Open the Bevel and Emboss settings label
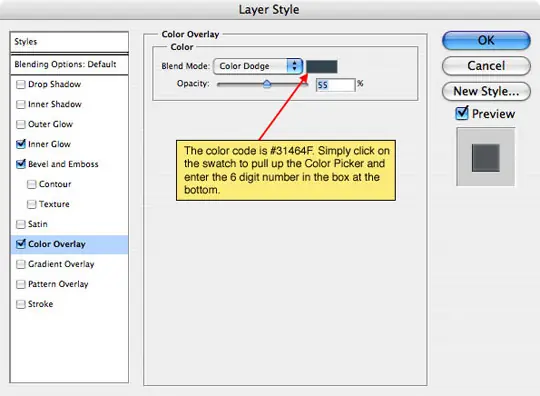The image size is (540, 396). click(x=63, y=164)
